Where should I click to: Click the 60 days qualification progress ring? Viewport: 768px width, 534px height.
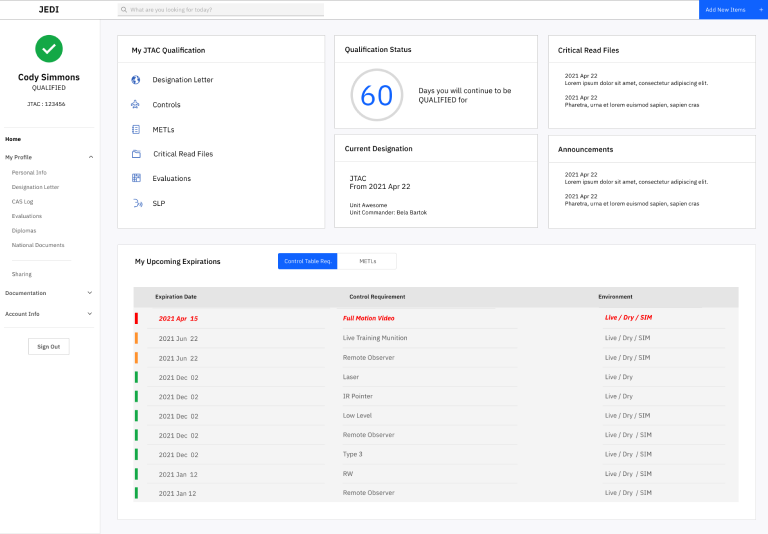[x=376, y=95]
